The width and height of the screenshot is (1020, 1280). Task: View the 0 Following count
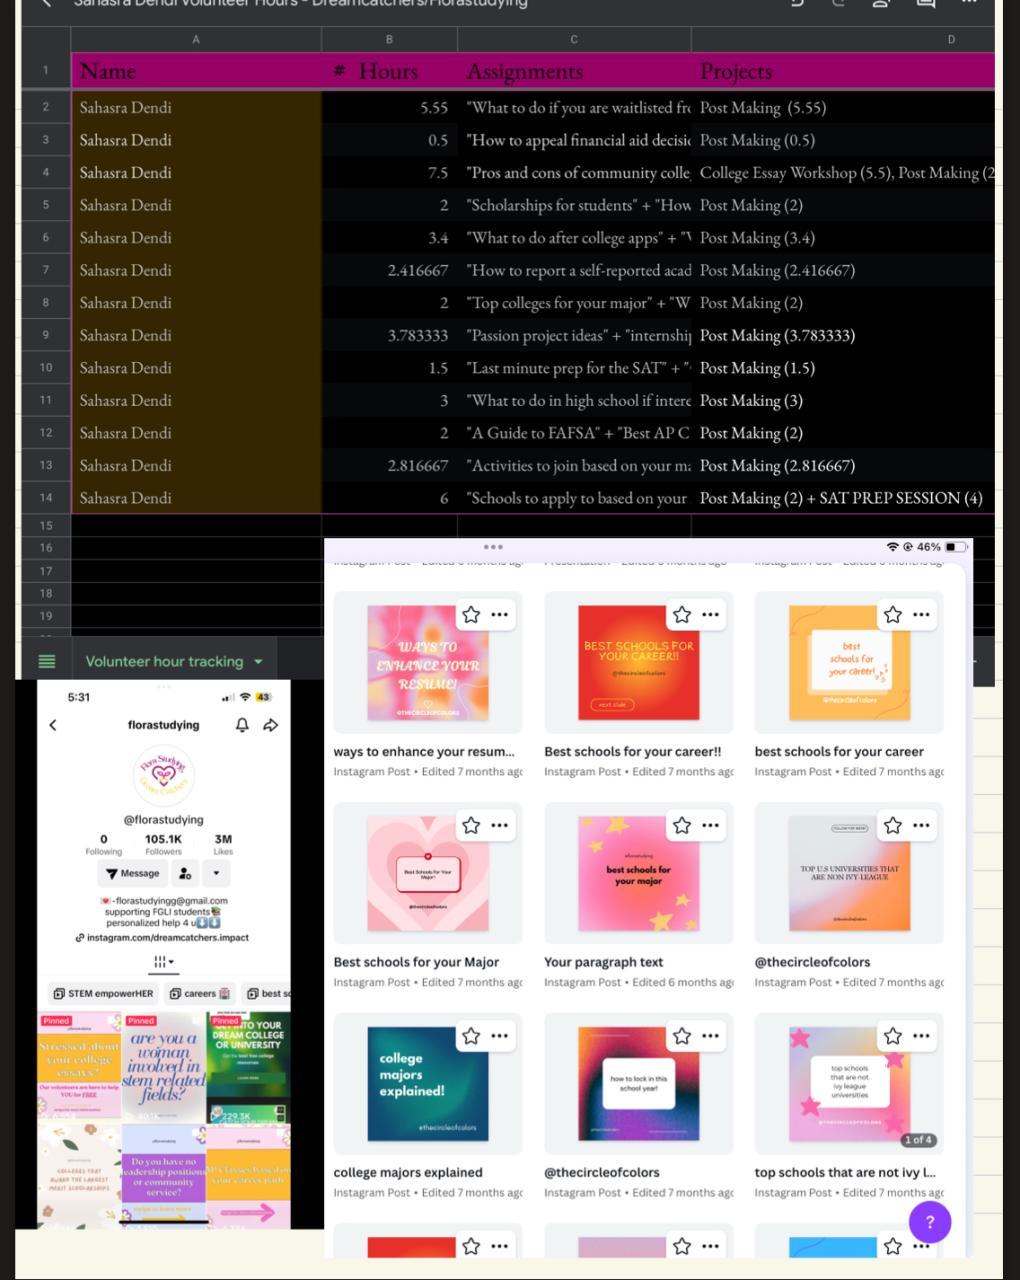click(103, 845)
